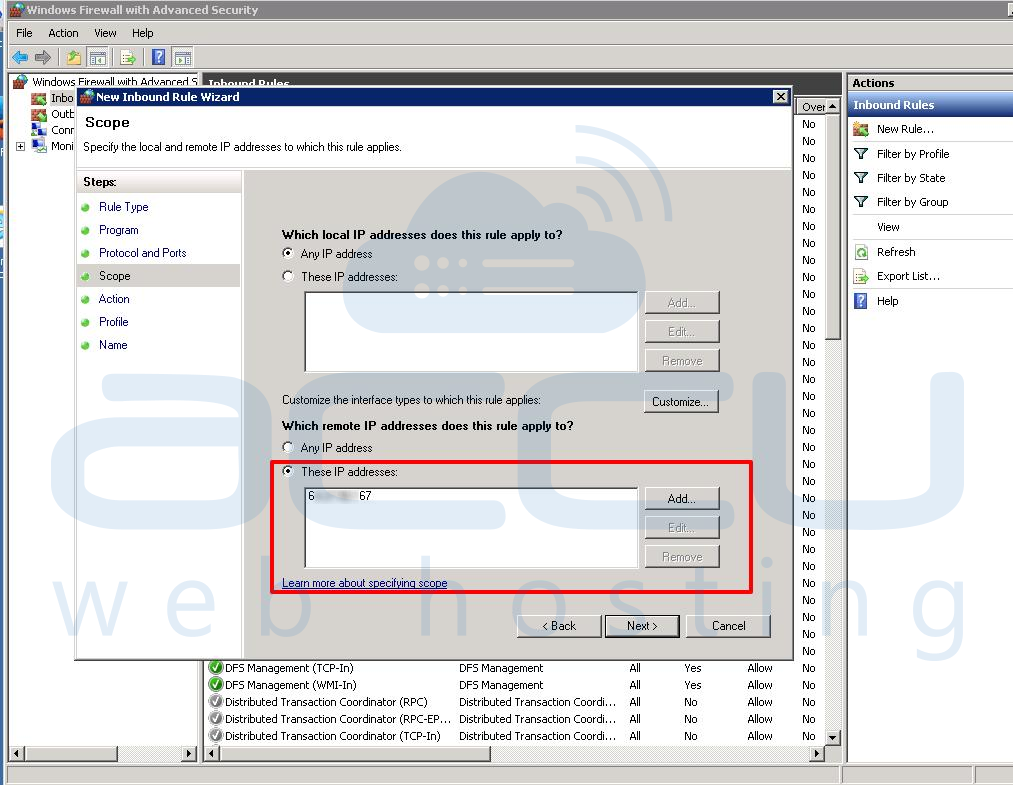The width and height of the screenshot is (1013, 785).
Task: Click the Program wizard step
Action: click(x=119, y=230)
